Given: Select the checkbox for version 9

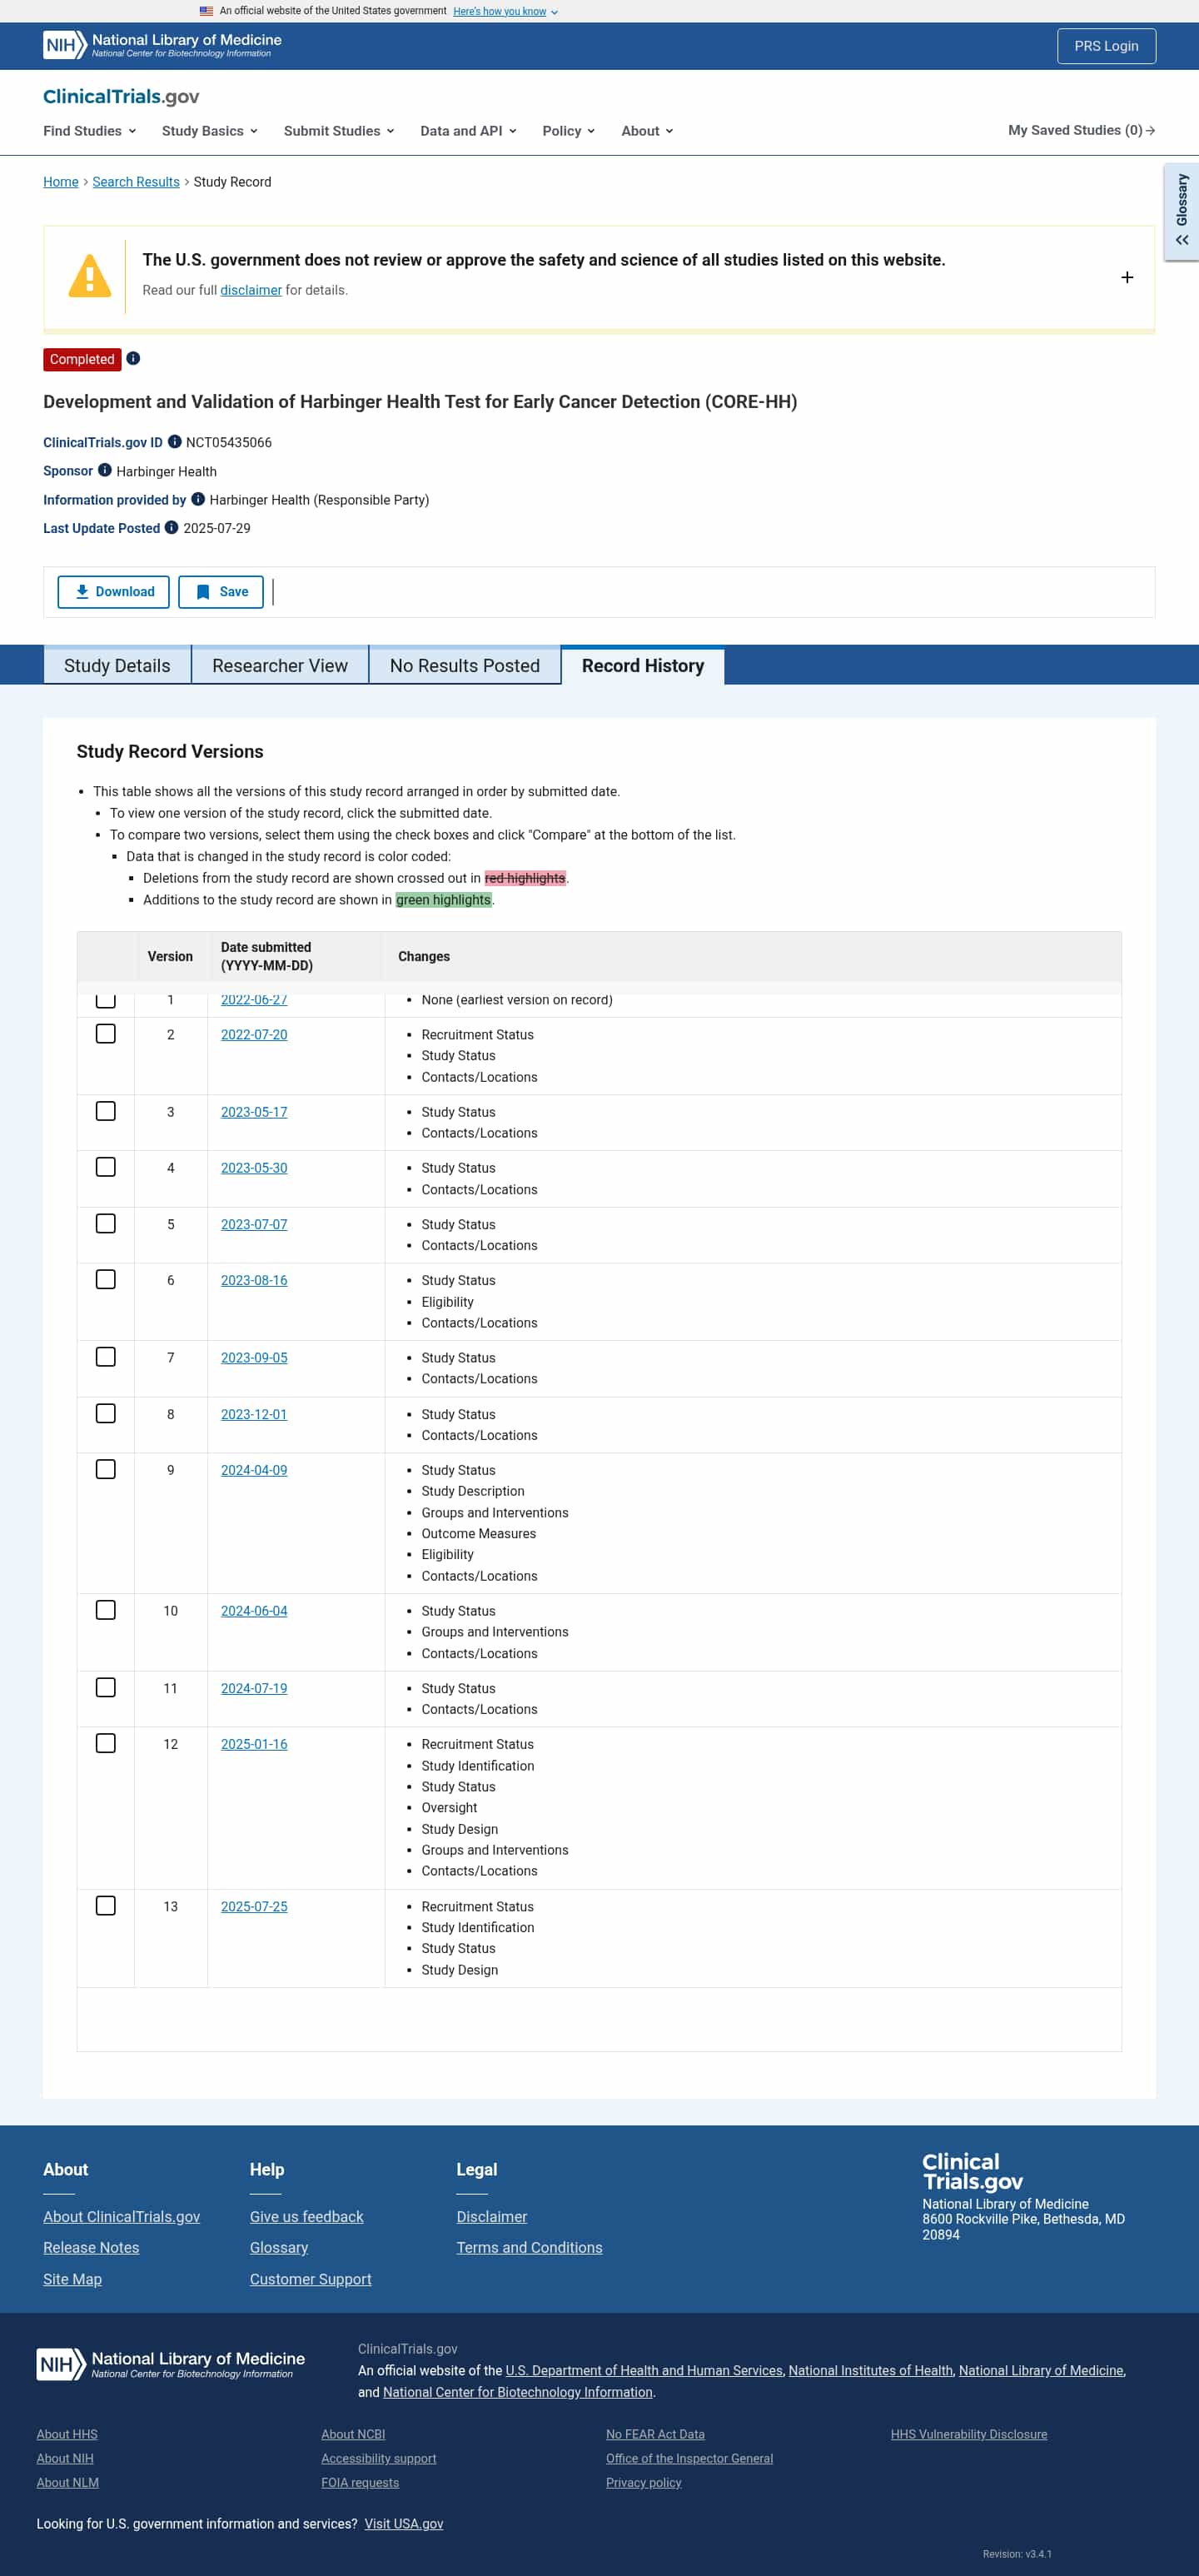Looking at the screenshot, I should (105, 1469).
